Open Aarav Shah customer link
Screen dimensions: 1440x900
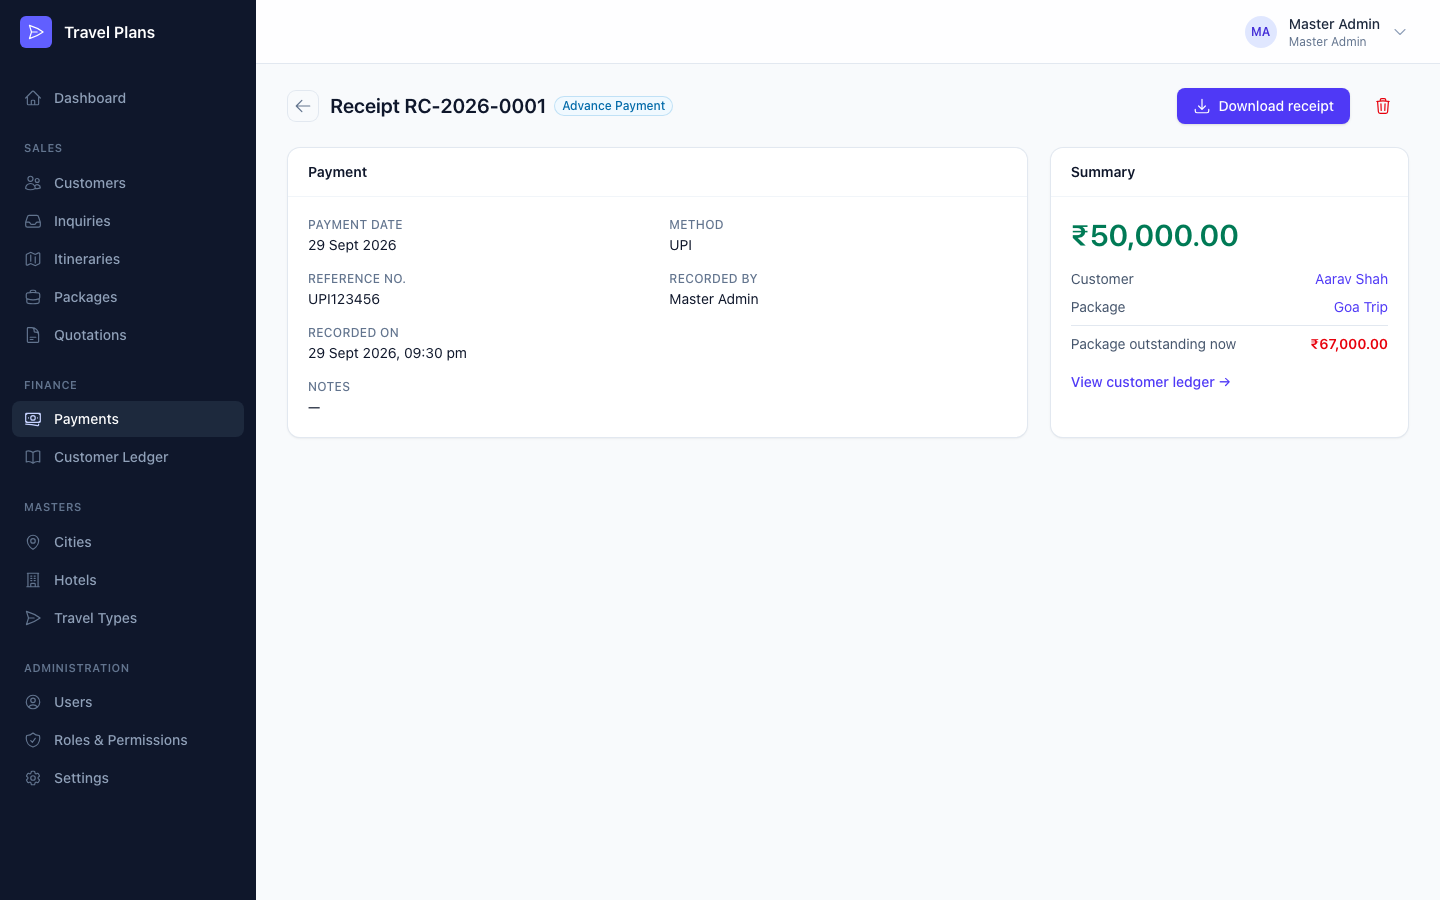click(1351, 279)
